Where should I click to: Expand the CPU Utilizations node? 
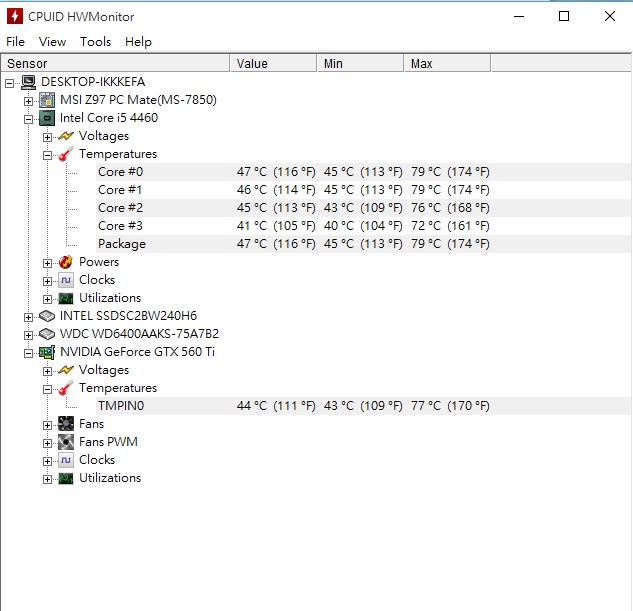coord(47,299)
